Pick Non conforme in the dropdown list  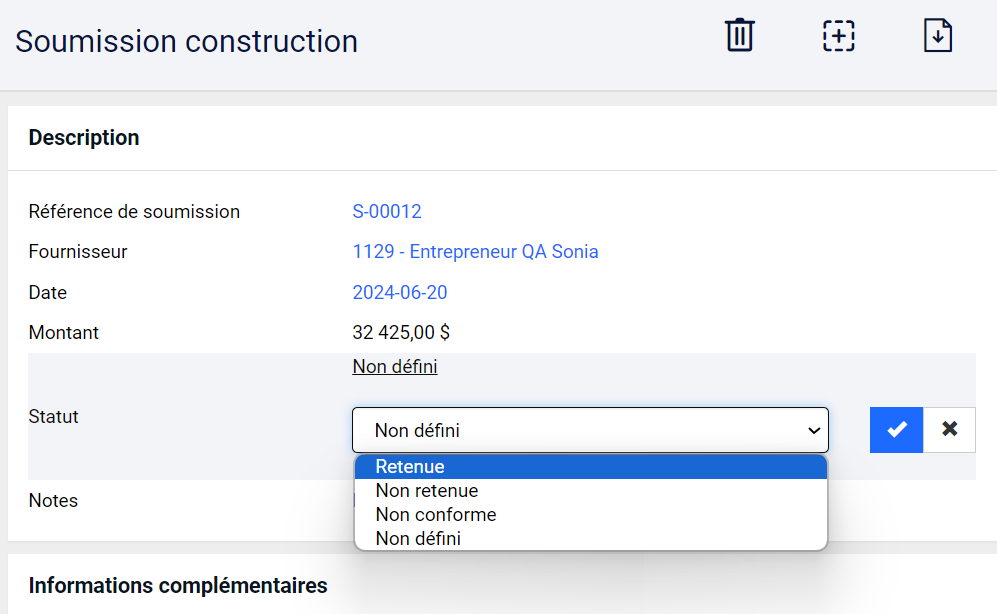[x=591, y=514]
